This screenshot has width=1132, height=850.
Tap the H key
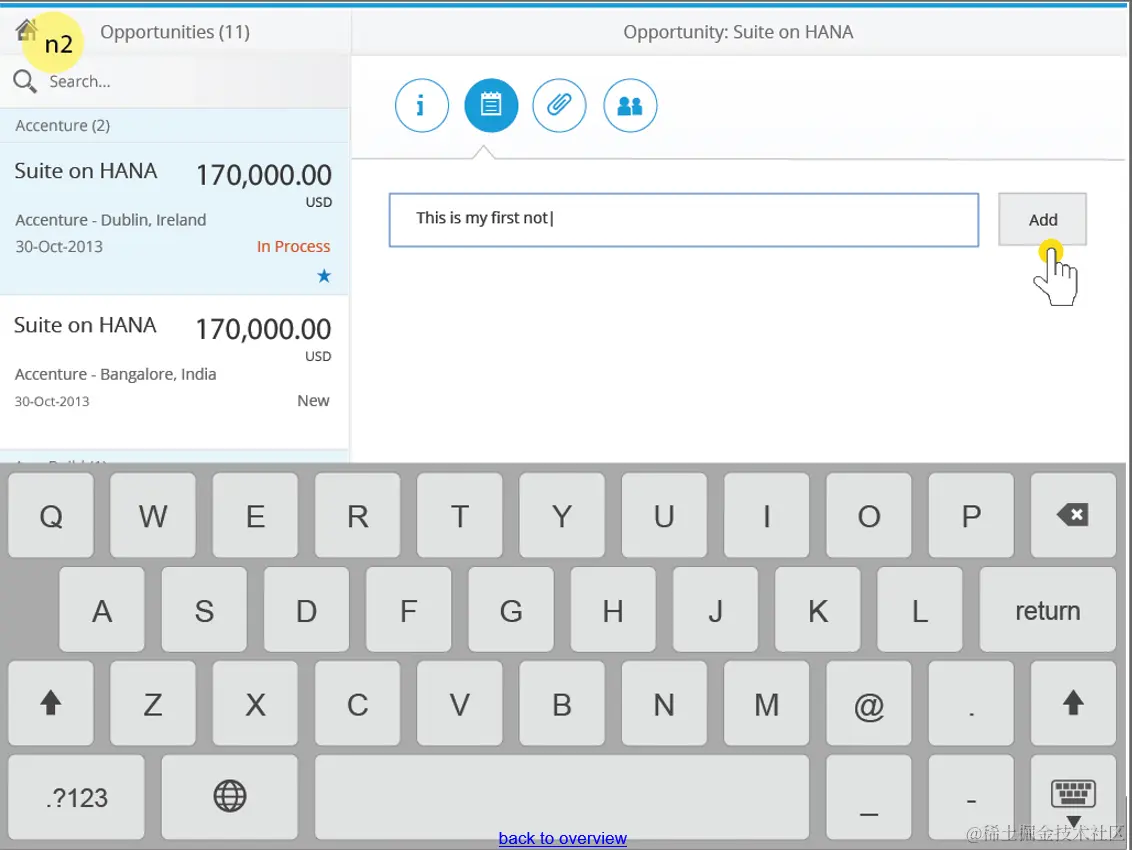coord(613,610)
